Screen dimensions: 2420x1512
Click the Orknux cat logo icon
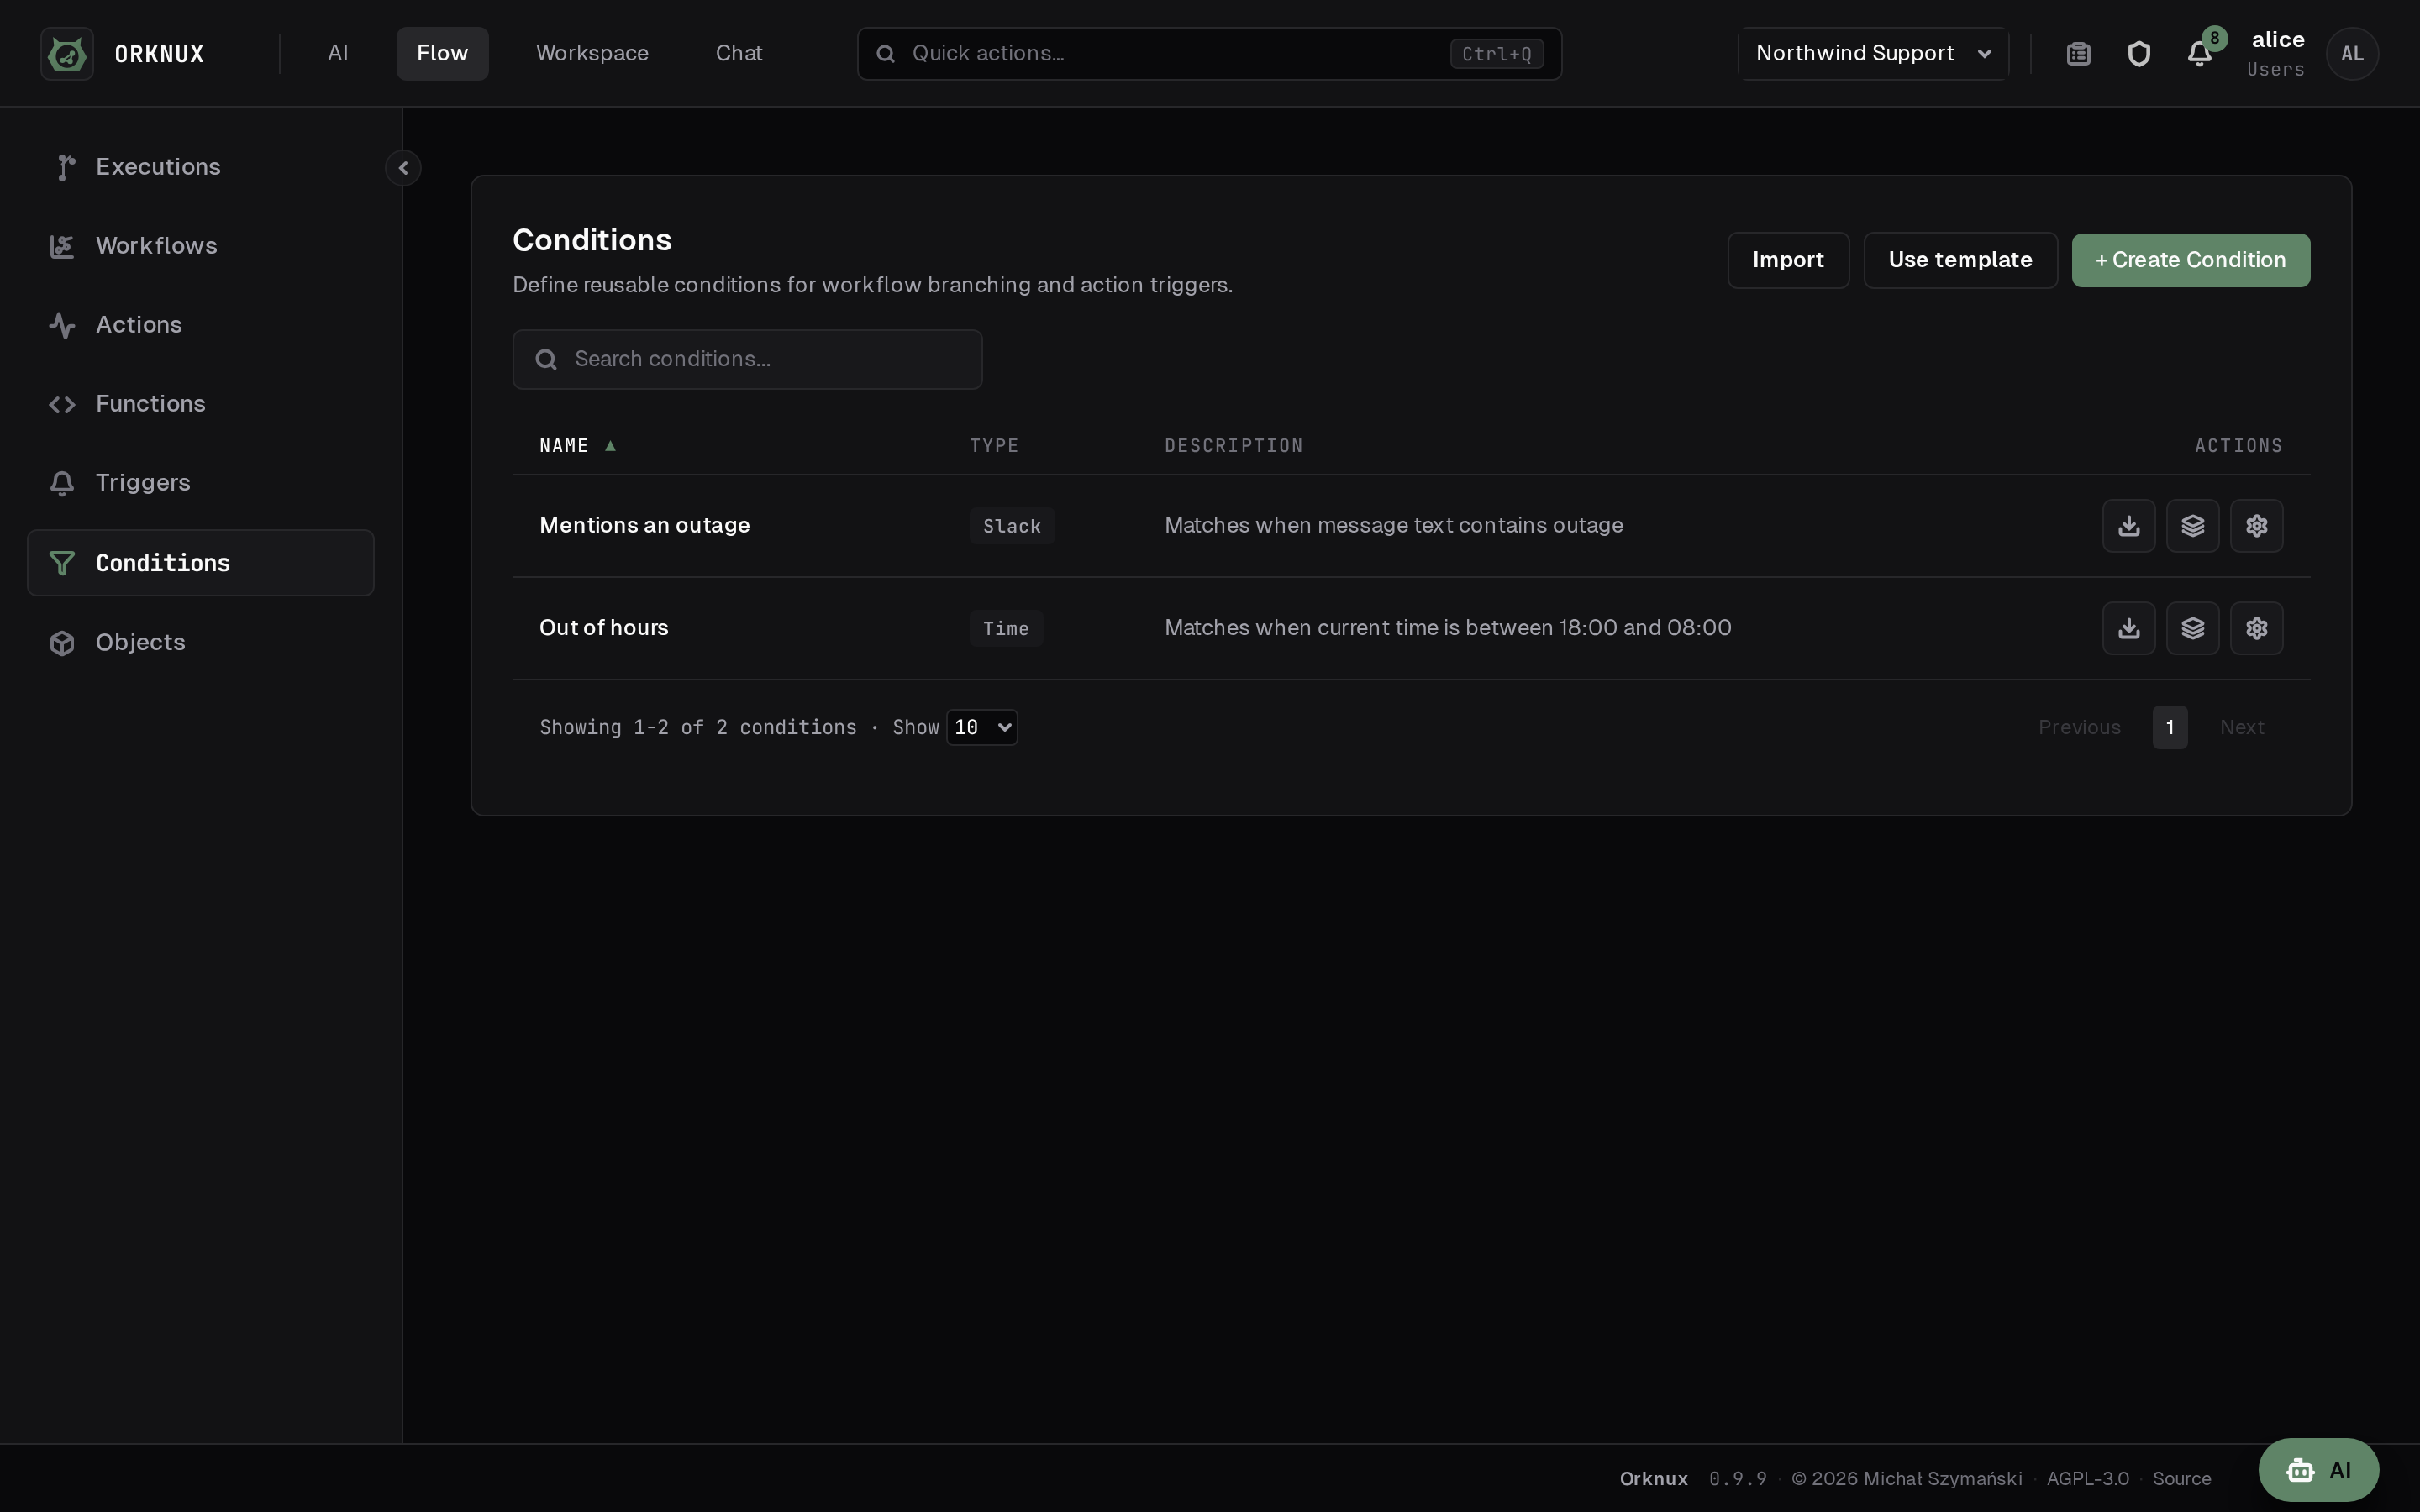click(x=67, y=53)
